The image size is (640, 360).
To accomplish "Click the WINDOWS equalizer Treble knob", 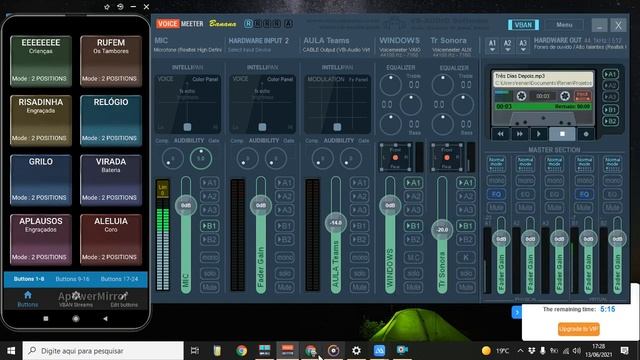I will coord(391,84).
